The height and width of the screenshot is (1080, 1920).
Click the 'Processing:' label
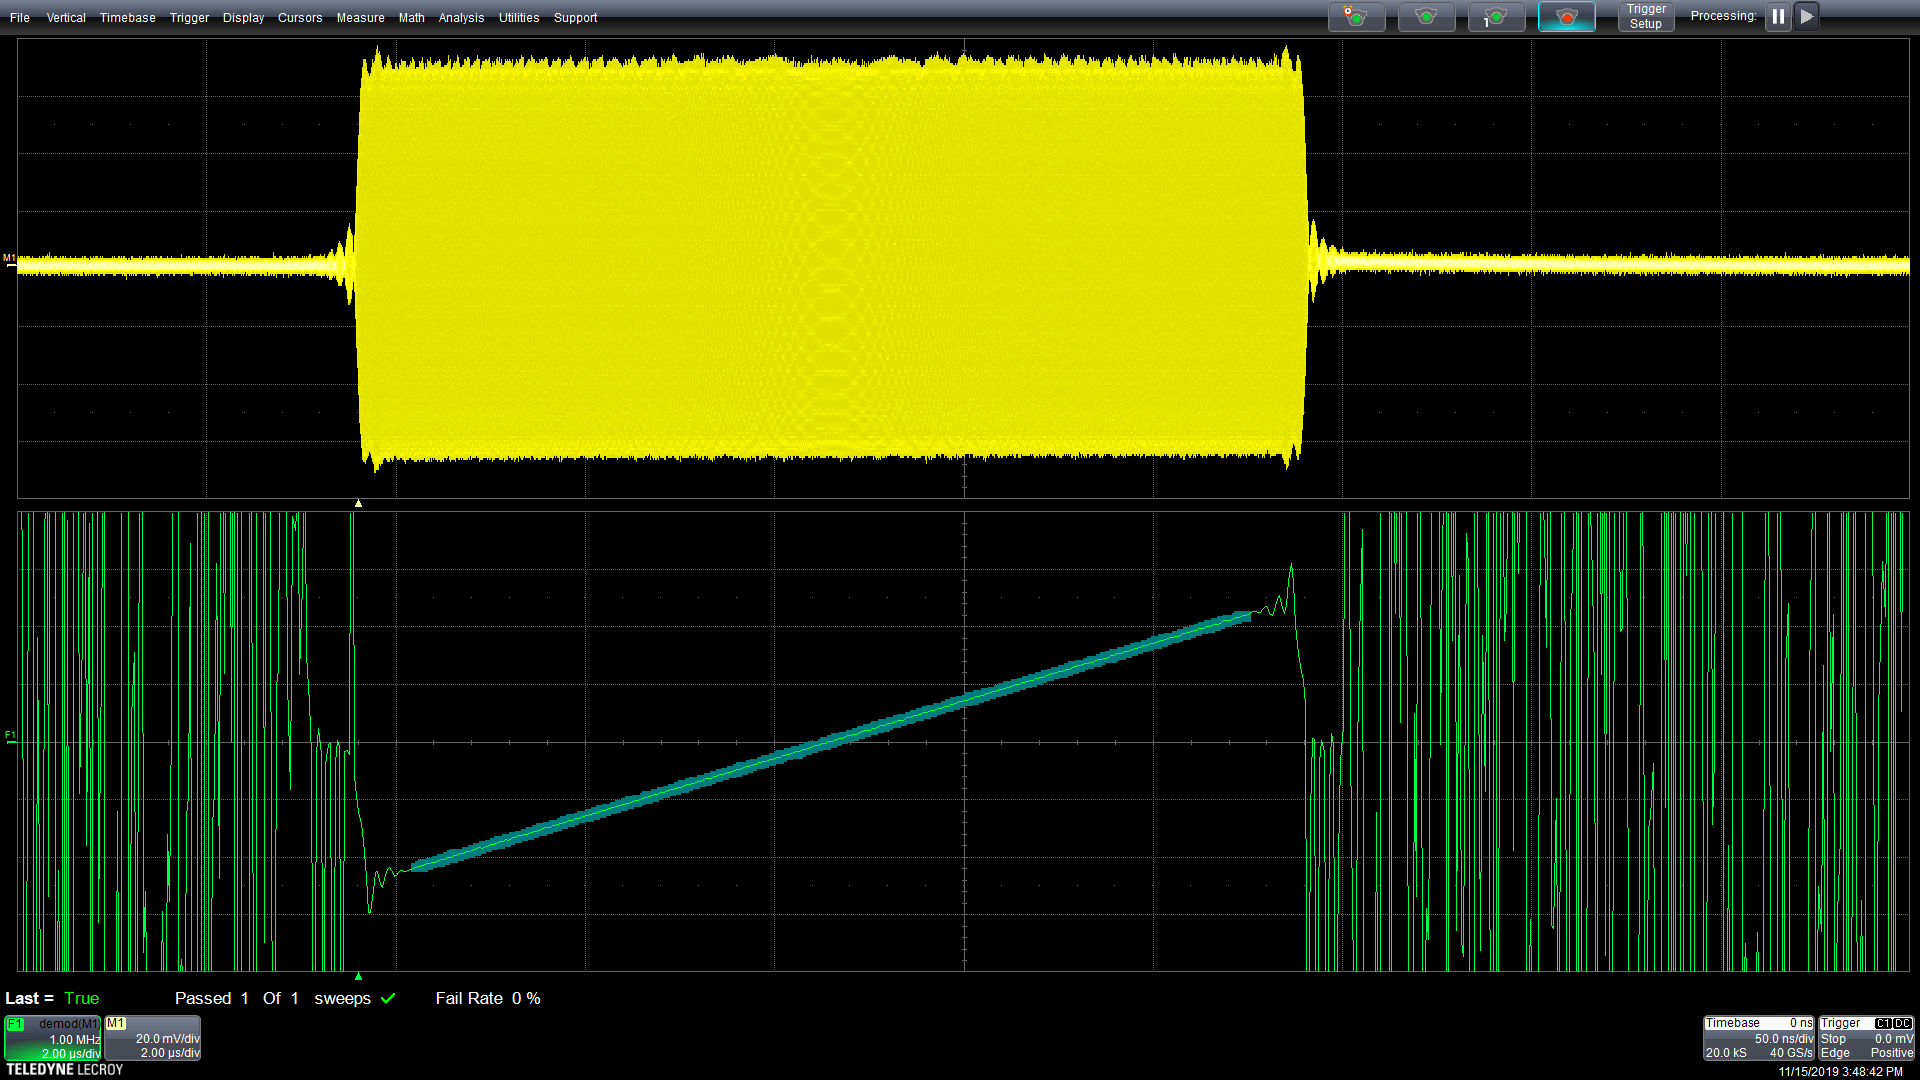click(x=1723, y=16)
